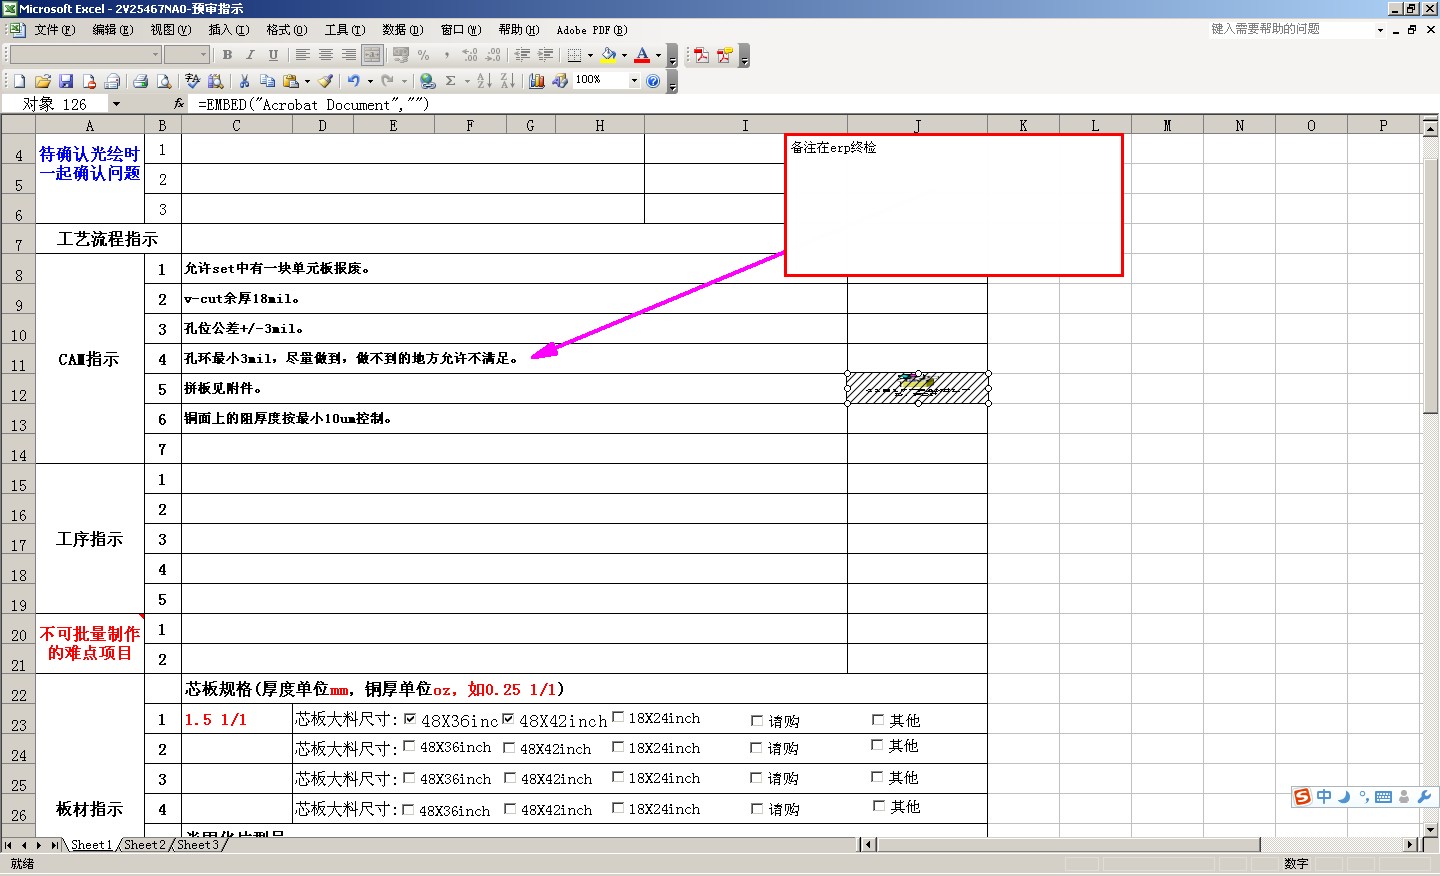Uncheck 48X42inch in板材 row 1
This screenshot has height=876, width=1440.
(508, 718)
